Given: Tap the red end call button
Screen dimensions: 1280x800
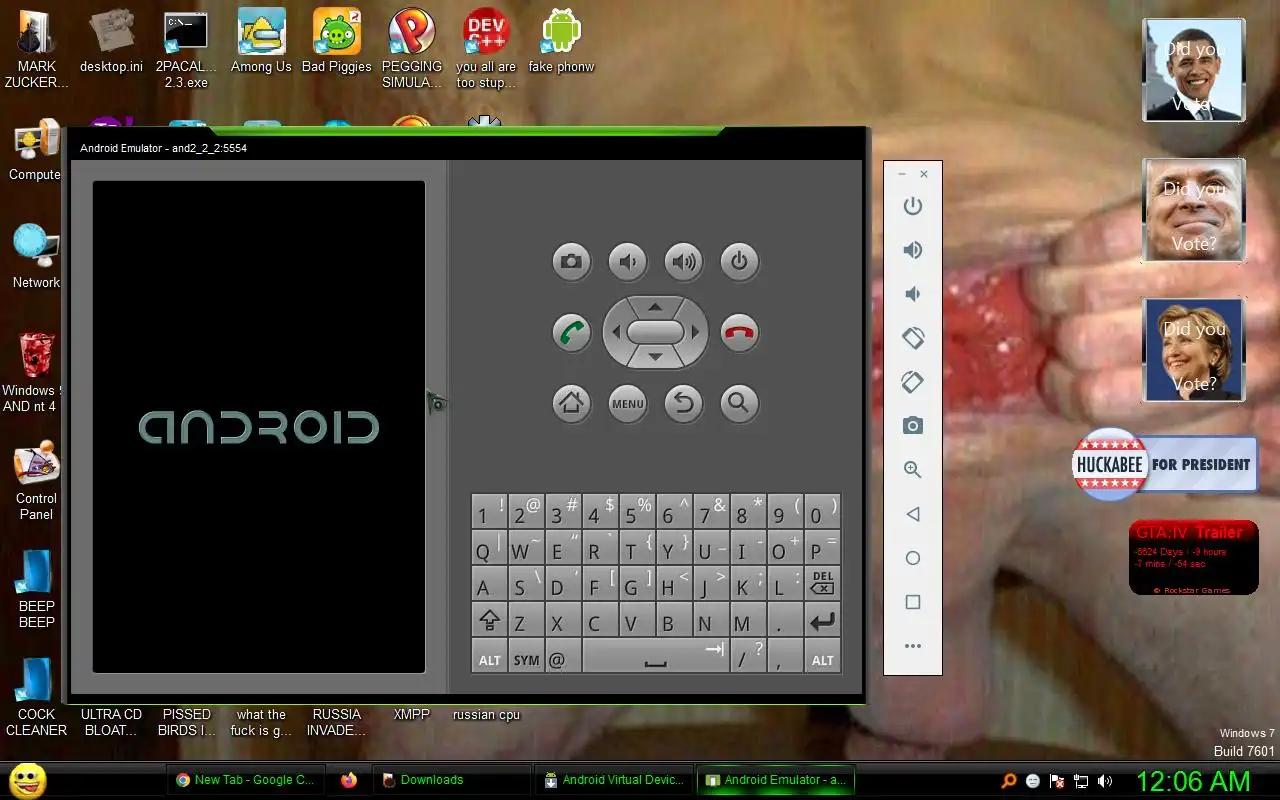Looking at the screenshot, I should tap(739, 332).
